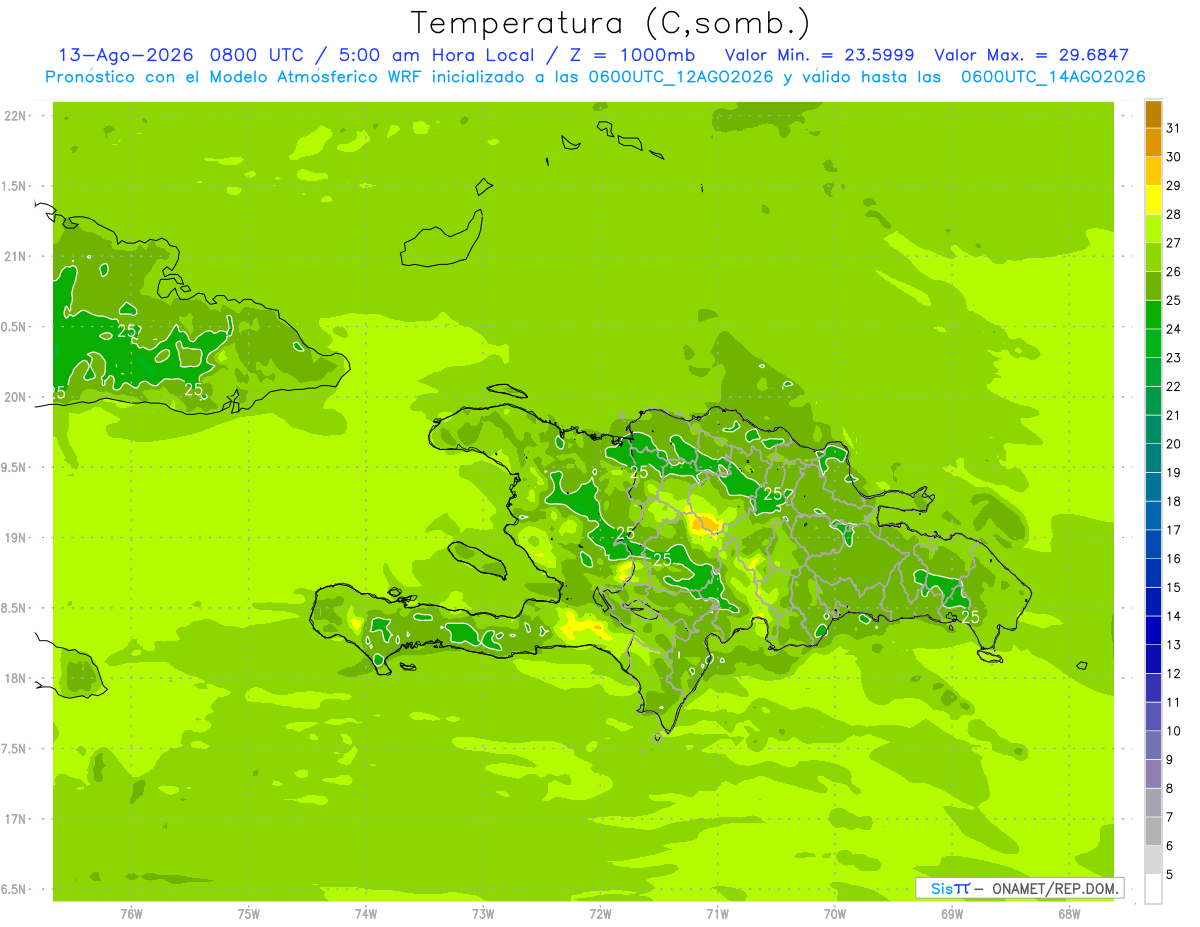This screenshot has width=1200, height=927.
Task: Click the yellow swatch between legend values 27 and 28
Action: pyautogui.click(x=1153, y=229)
